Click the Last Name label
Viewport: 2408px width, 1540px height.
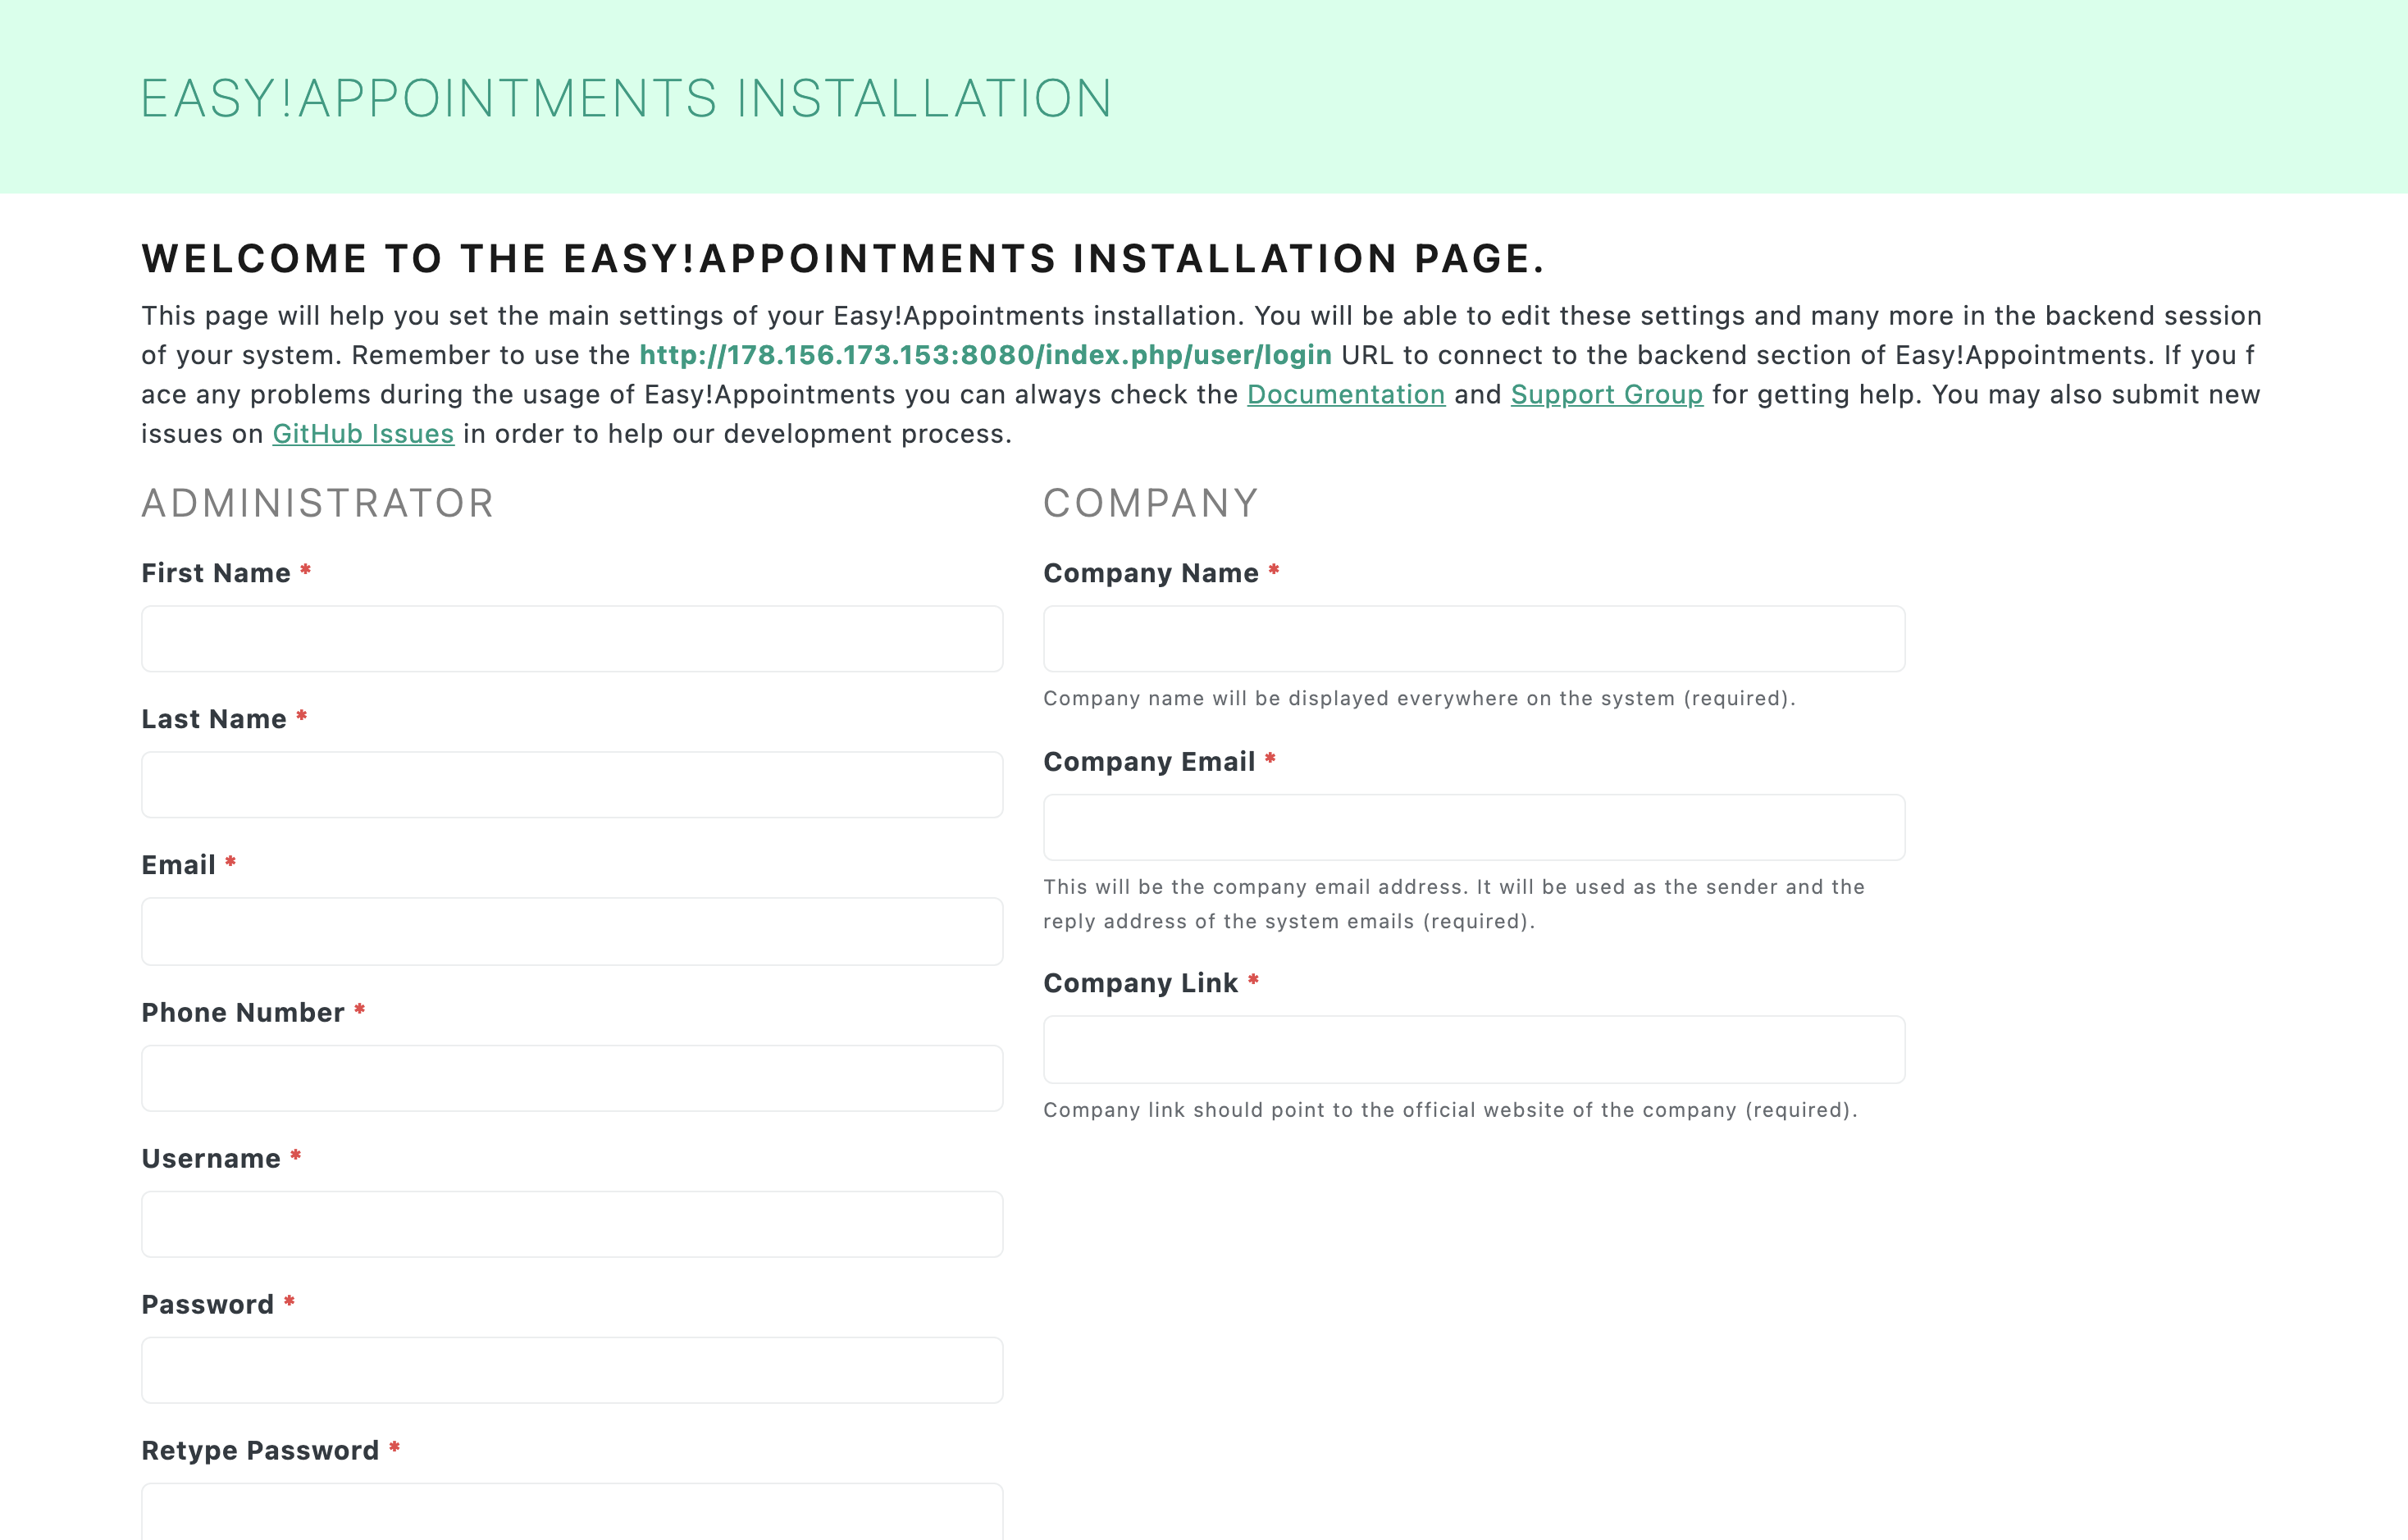click(x=214, y=719)
